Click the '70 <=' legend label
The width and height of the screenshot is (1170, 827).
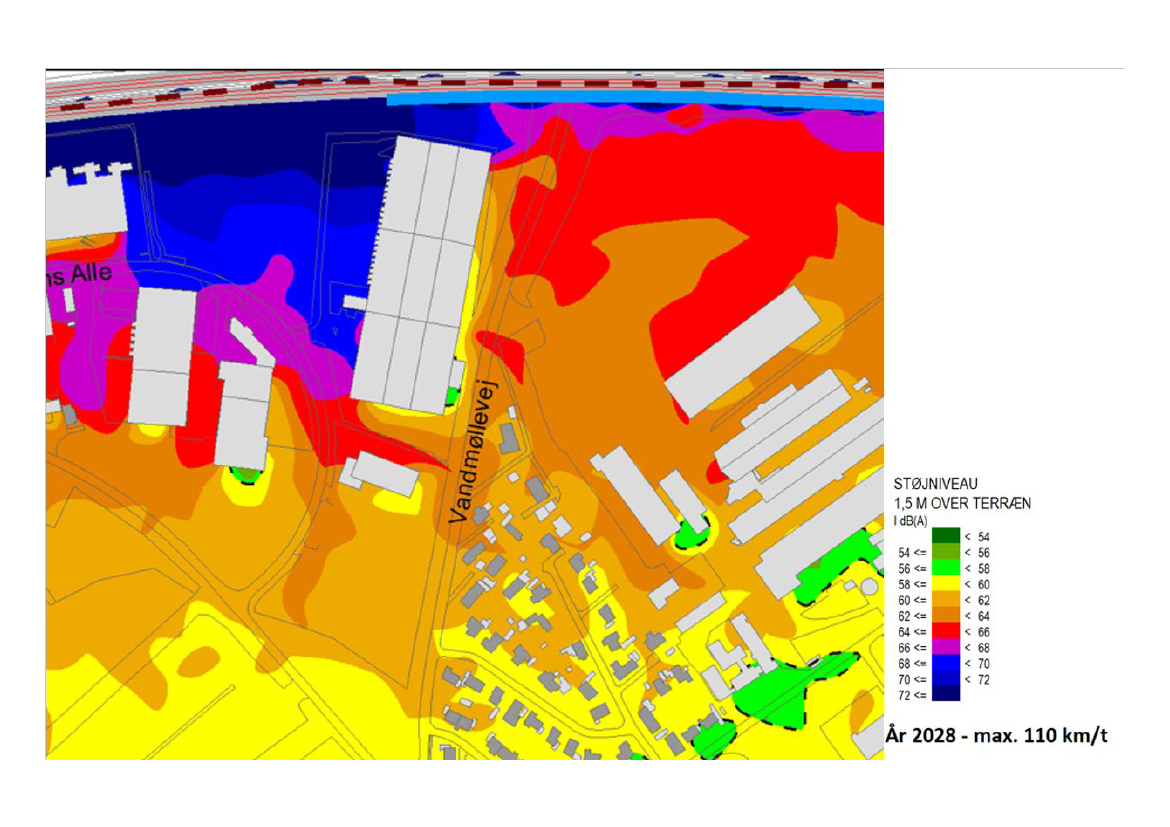(x=912, y=680)
